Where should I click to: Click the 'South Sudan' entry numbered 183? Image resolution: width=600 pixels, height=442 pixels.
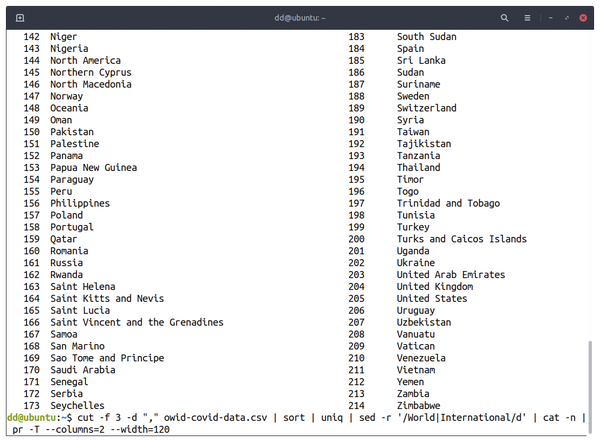426,37
